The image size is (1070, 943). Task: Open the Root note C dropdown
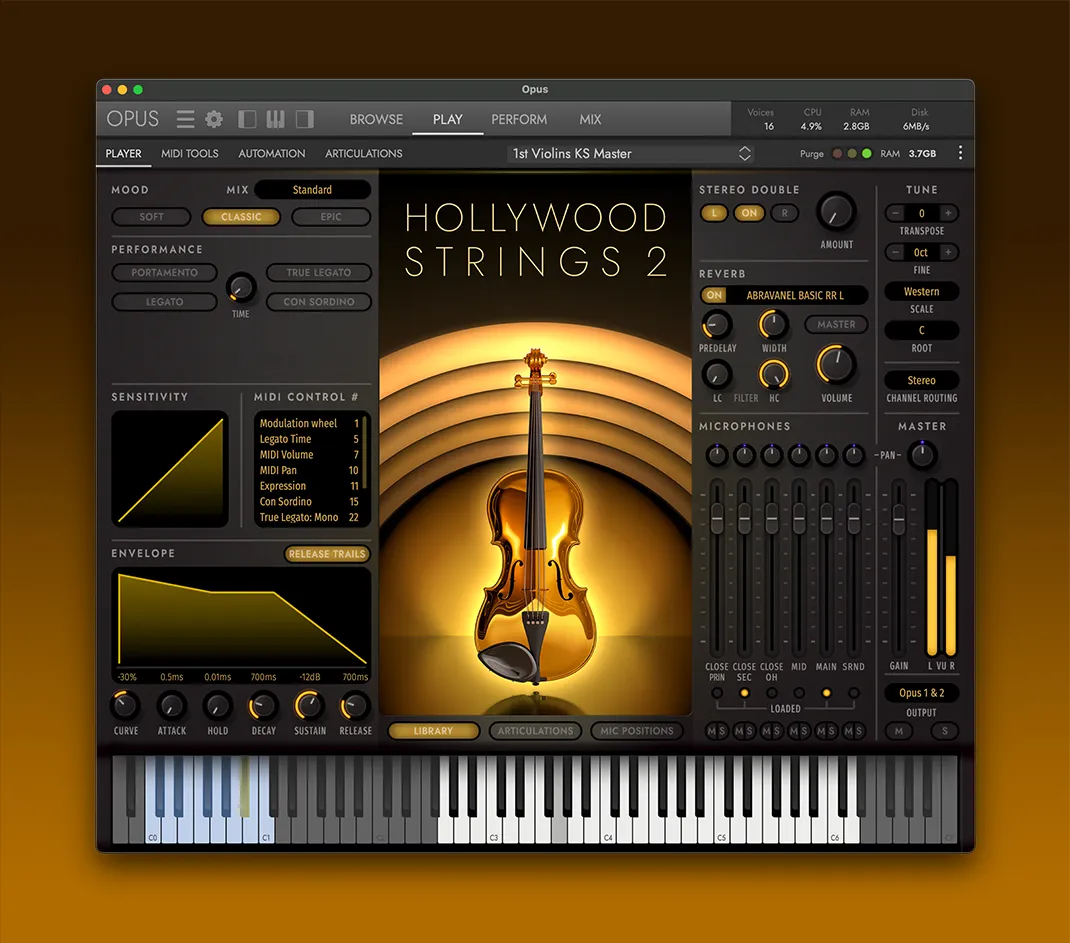[x=922, y=330]
